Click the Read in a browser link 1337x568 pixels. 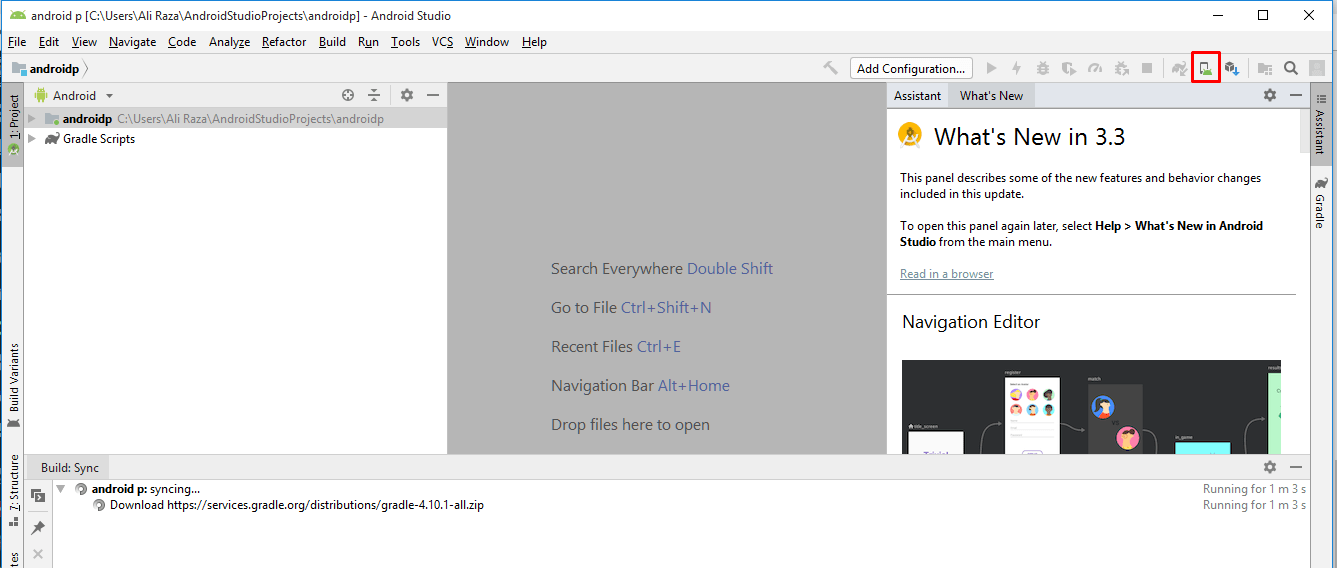tap(946, 274)
